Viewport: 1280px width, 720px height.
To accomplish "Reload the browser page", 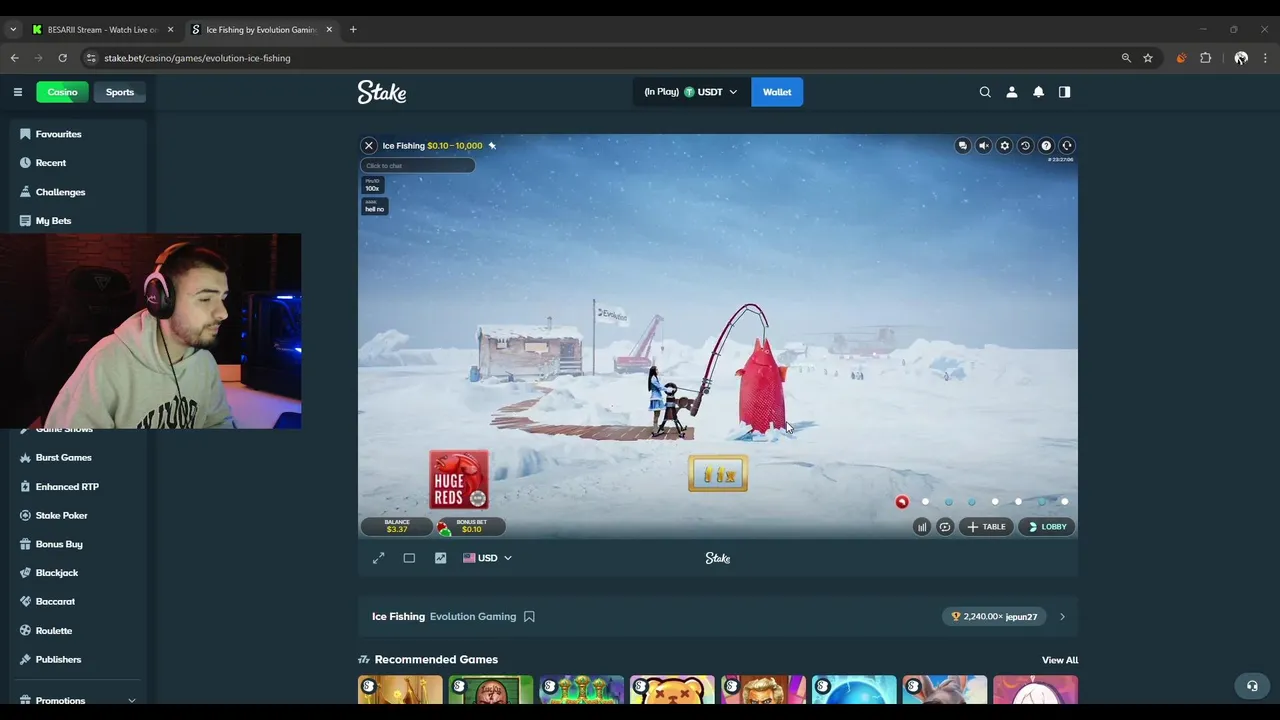I will click(62, 58).
